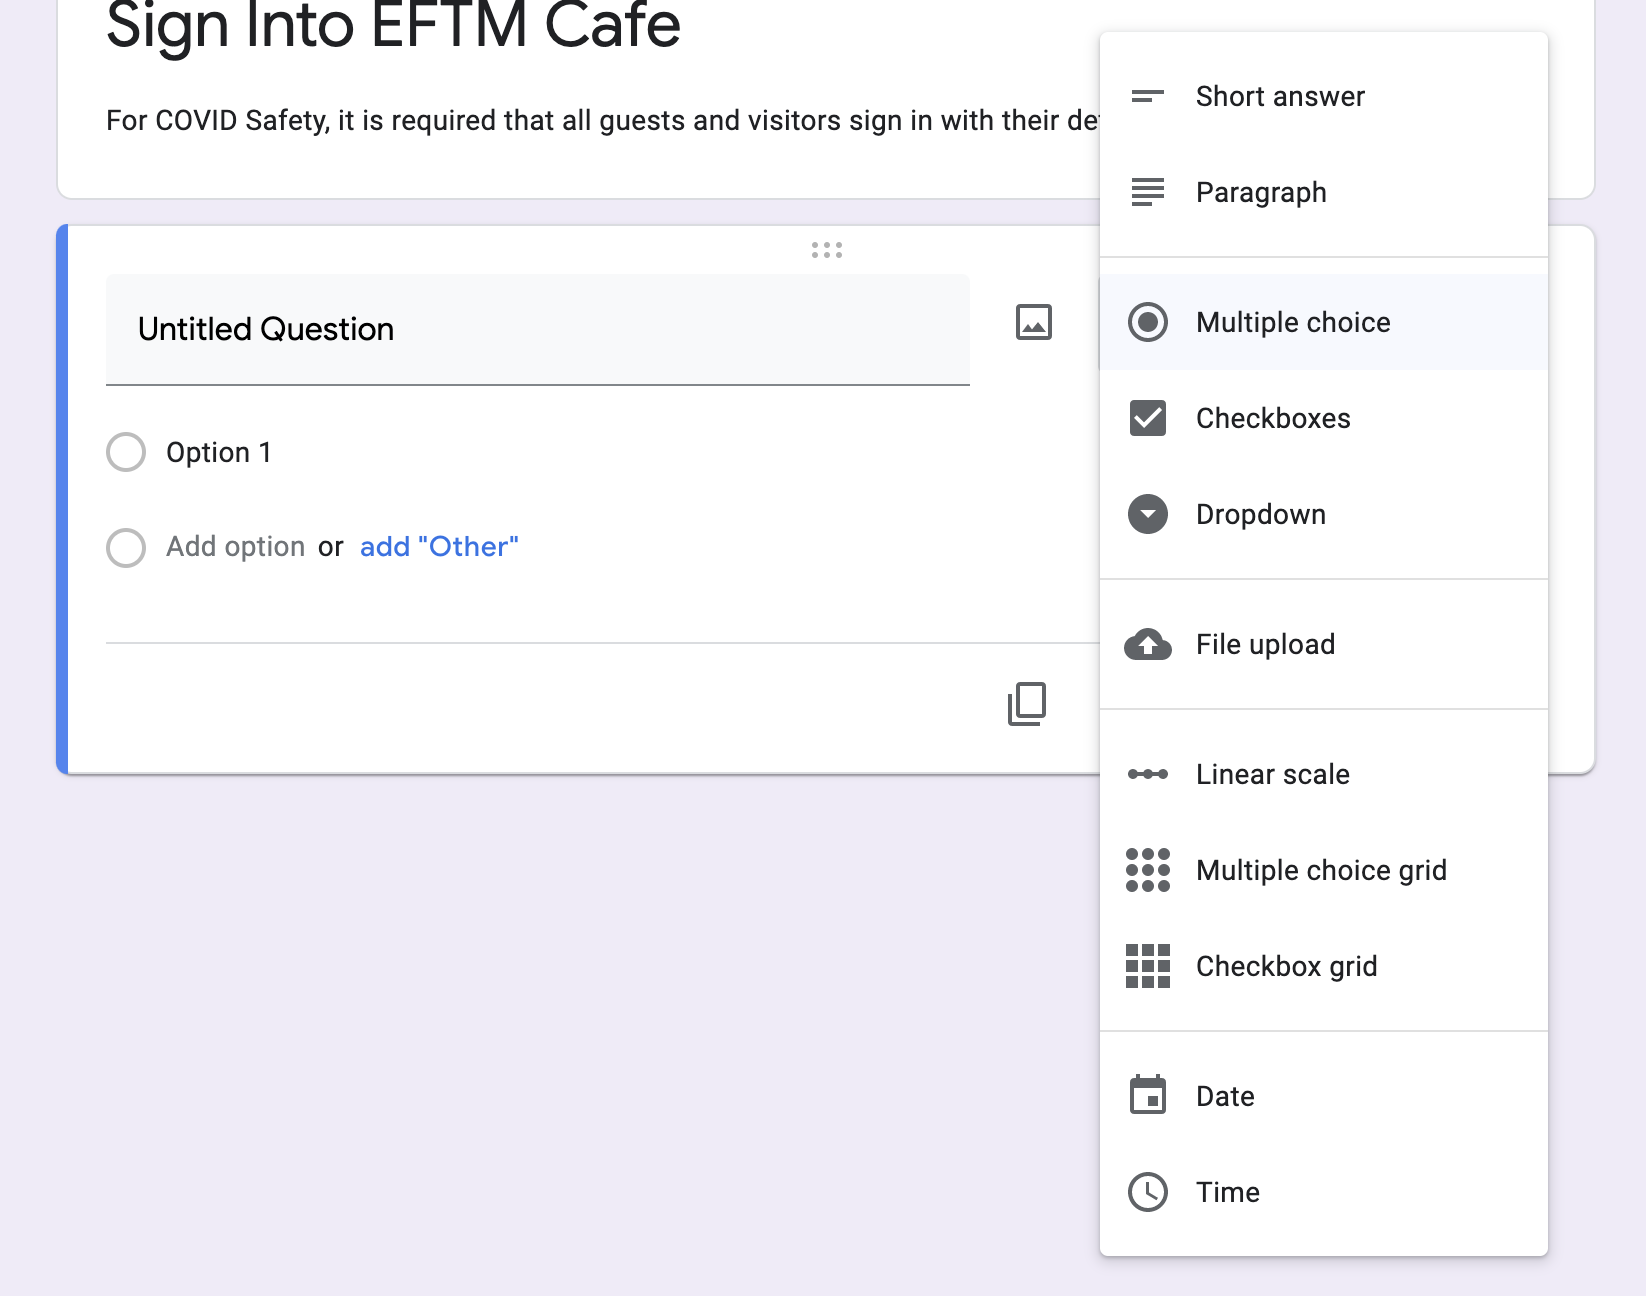The height and width of the screenshot is (1296, 1646).
Task: Select the Checkbox grid icon
Action: click(1148, 966)
